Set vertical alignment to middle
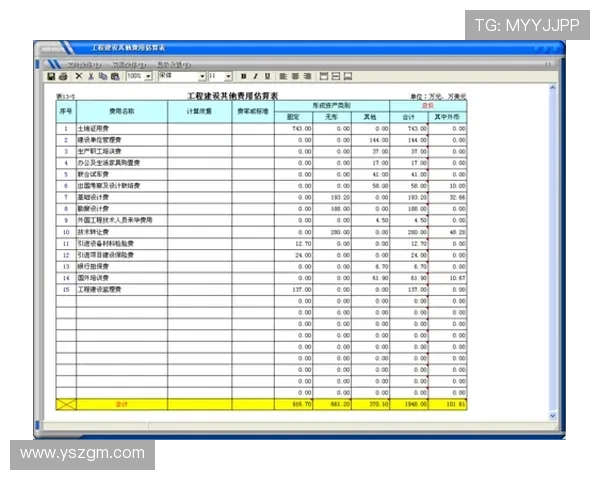600x480 pixels. tap(336, 76)
